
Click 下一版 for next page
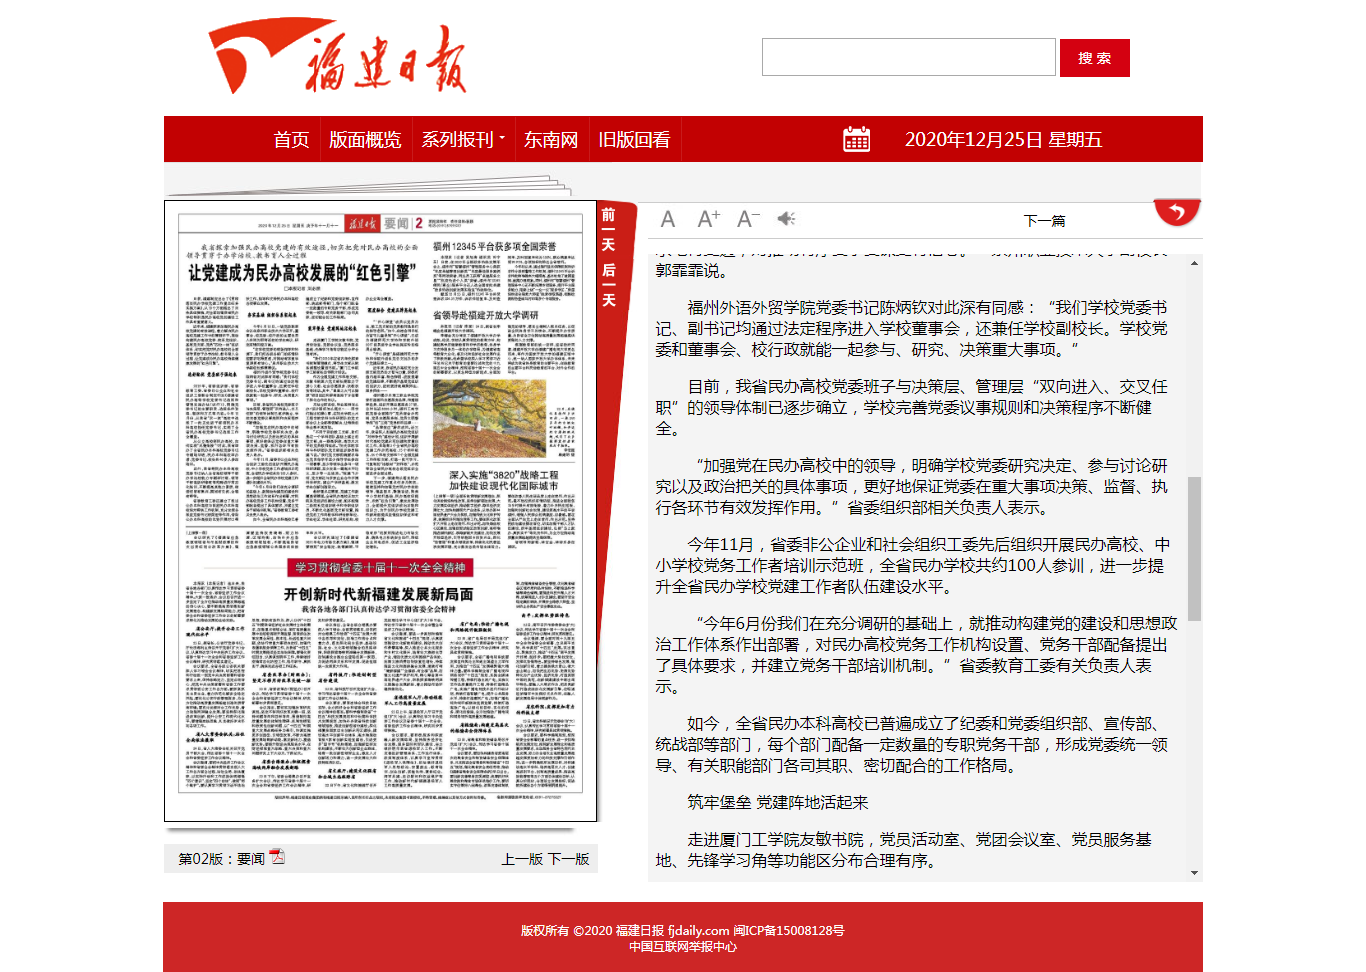[x=569, y=859]
